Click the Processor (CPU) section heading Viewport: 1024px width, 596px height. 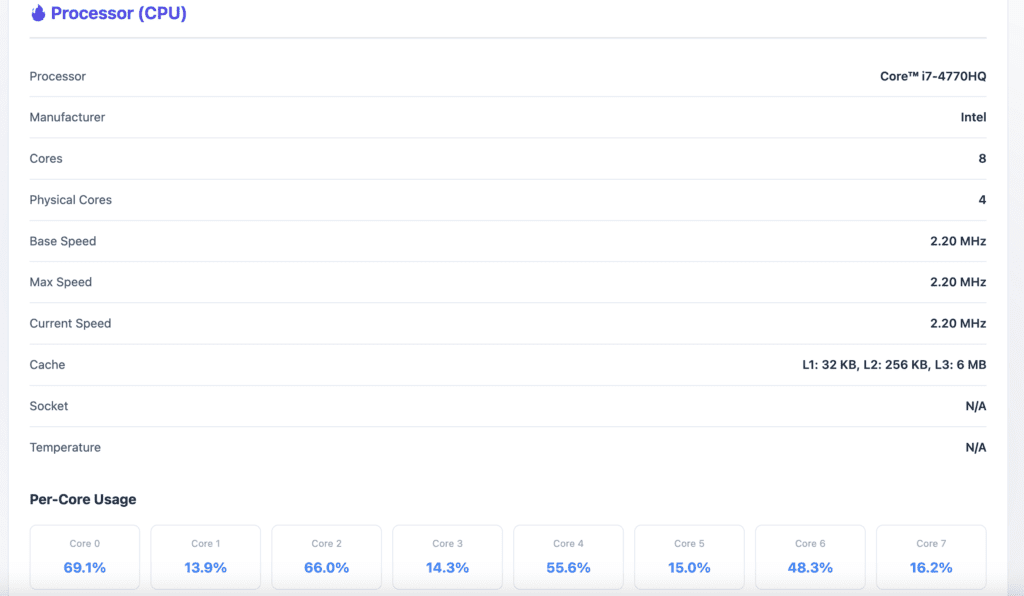click(118, 14)
